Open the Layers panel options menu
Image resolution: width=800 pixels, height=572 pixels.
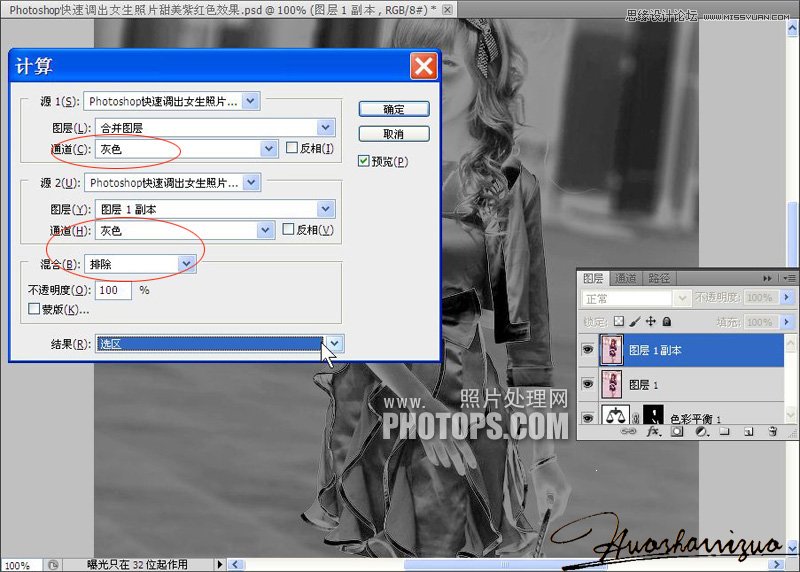789,278
